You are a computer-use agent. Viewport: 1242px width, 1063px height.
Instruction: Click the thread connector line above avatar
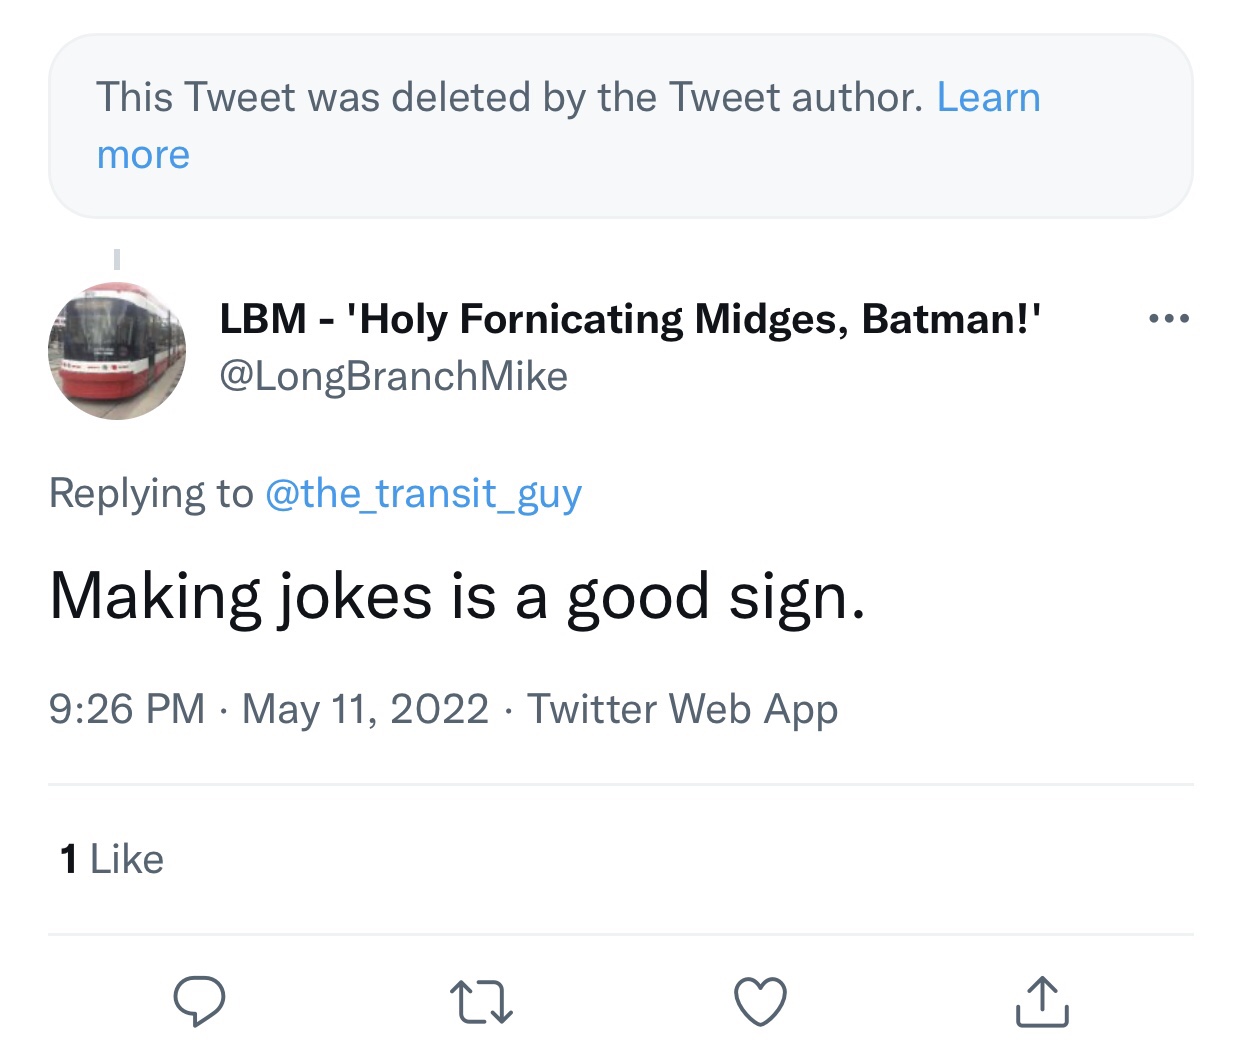point(117,259)
